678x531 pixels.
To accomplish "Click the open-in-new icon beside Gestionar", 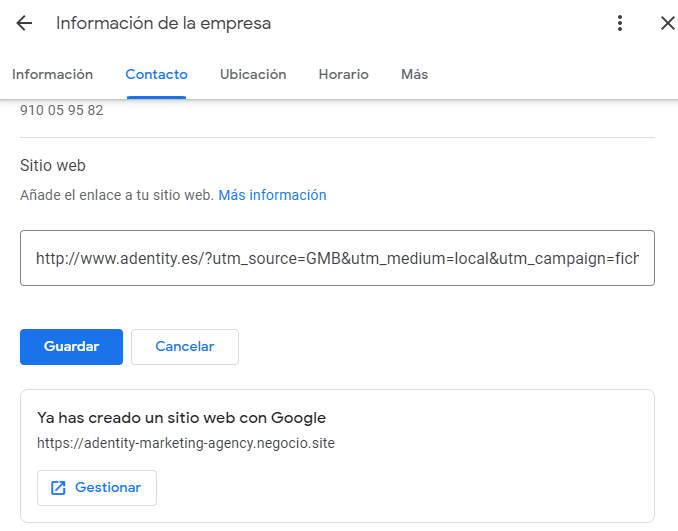I will [58, 488].
